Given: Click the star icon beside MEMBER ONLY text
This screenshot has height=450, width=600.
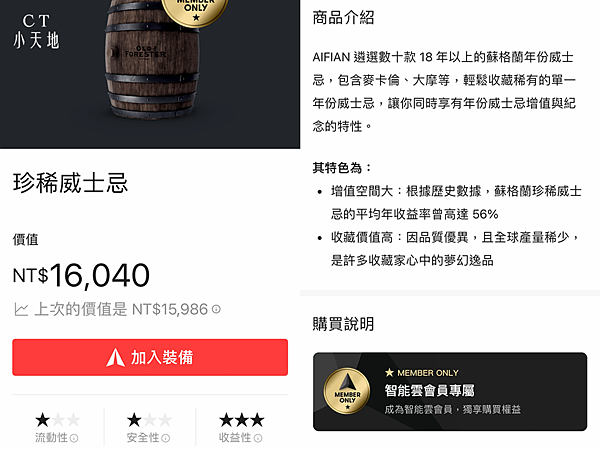Looking at the screenshot, I should click(x=389, y=372).
